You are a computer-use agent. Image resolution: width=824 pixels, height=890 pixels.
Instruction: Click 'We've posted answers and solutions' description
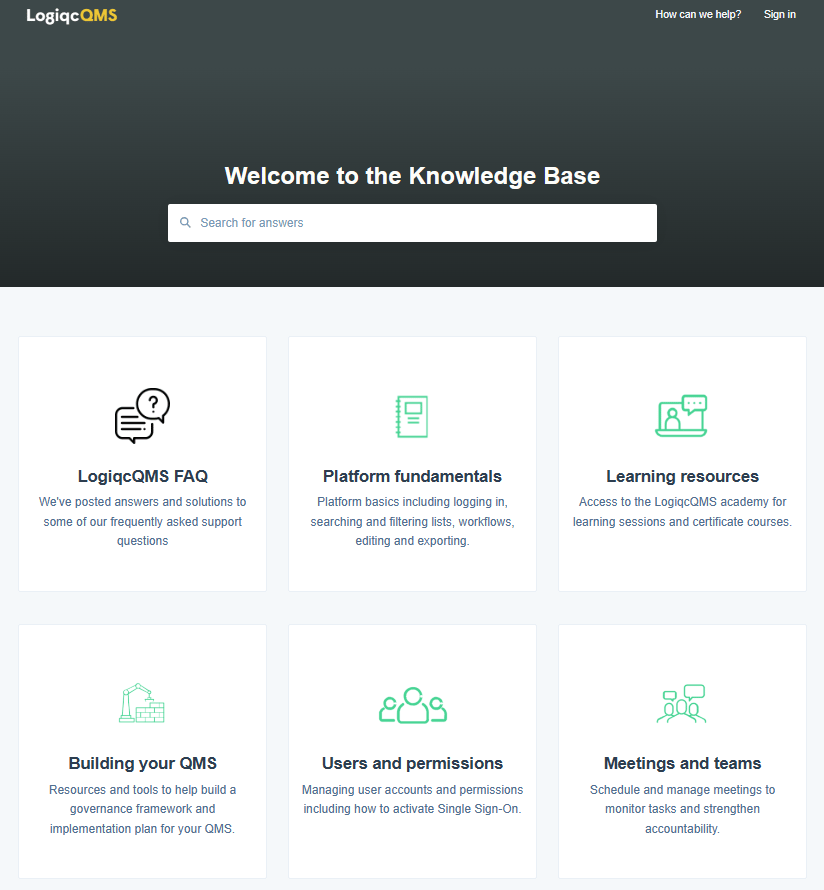(142, 521)
